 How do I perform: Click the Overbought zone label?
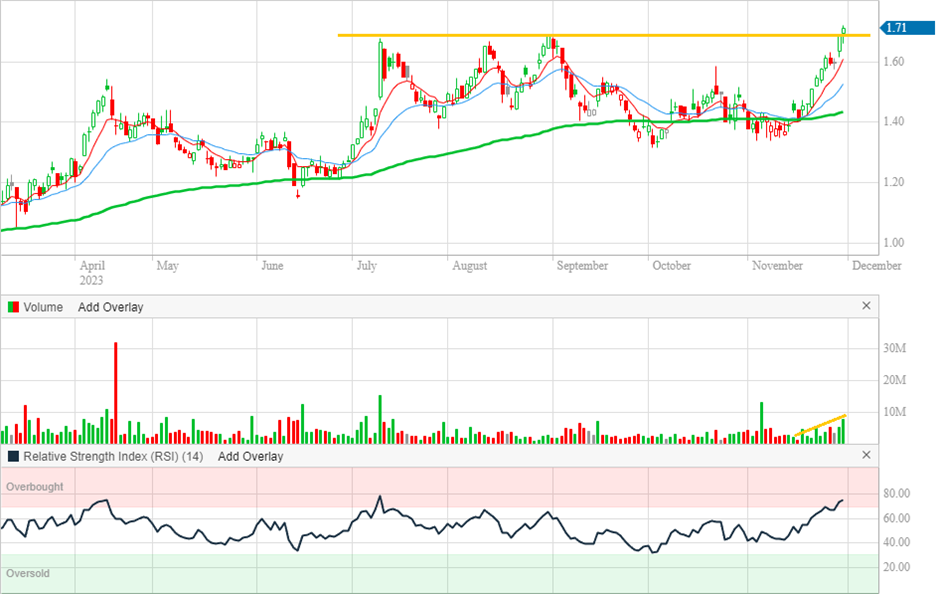35,487
